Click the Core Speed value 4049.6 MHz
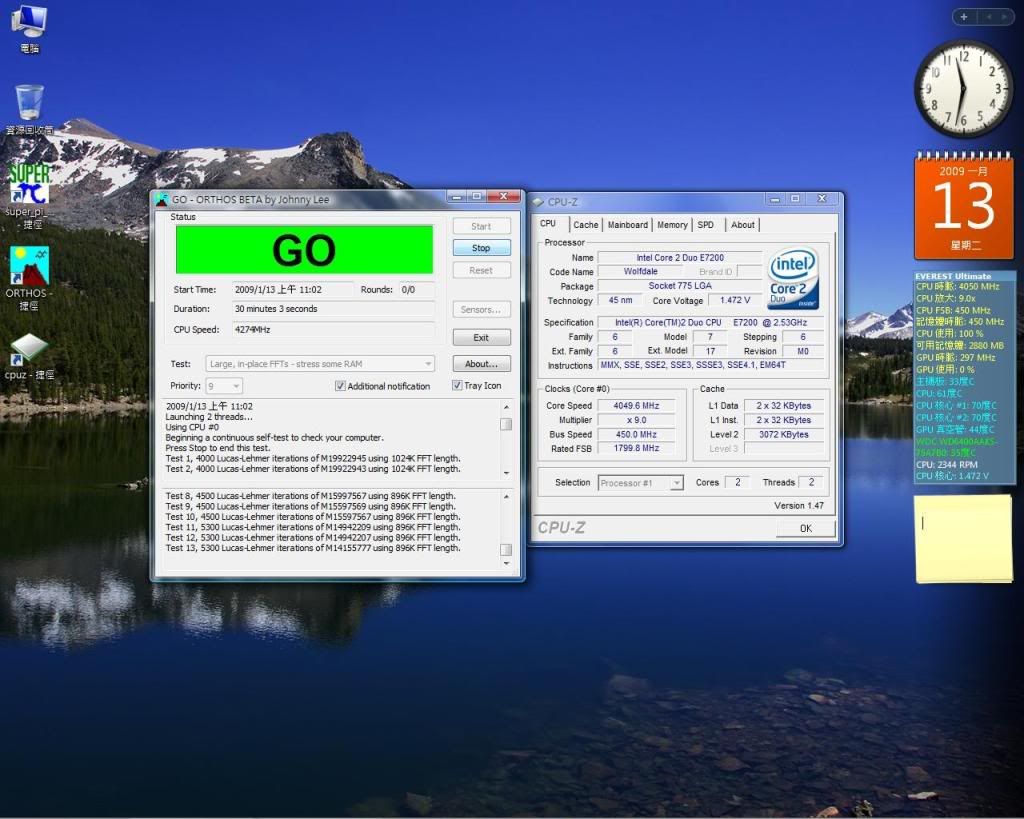 click(636, 406)
